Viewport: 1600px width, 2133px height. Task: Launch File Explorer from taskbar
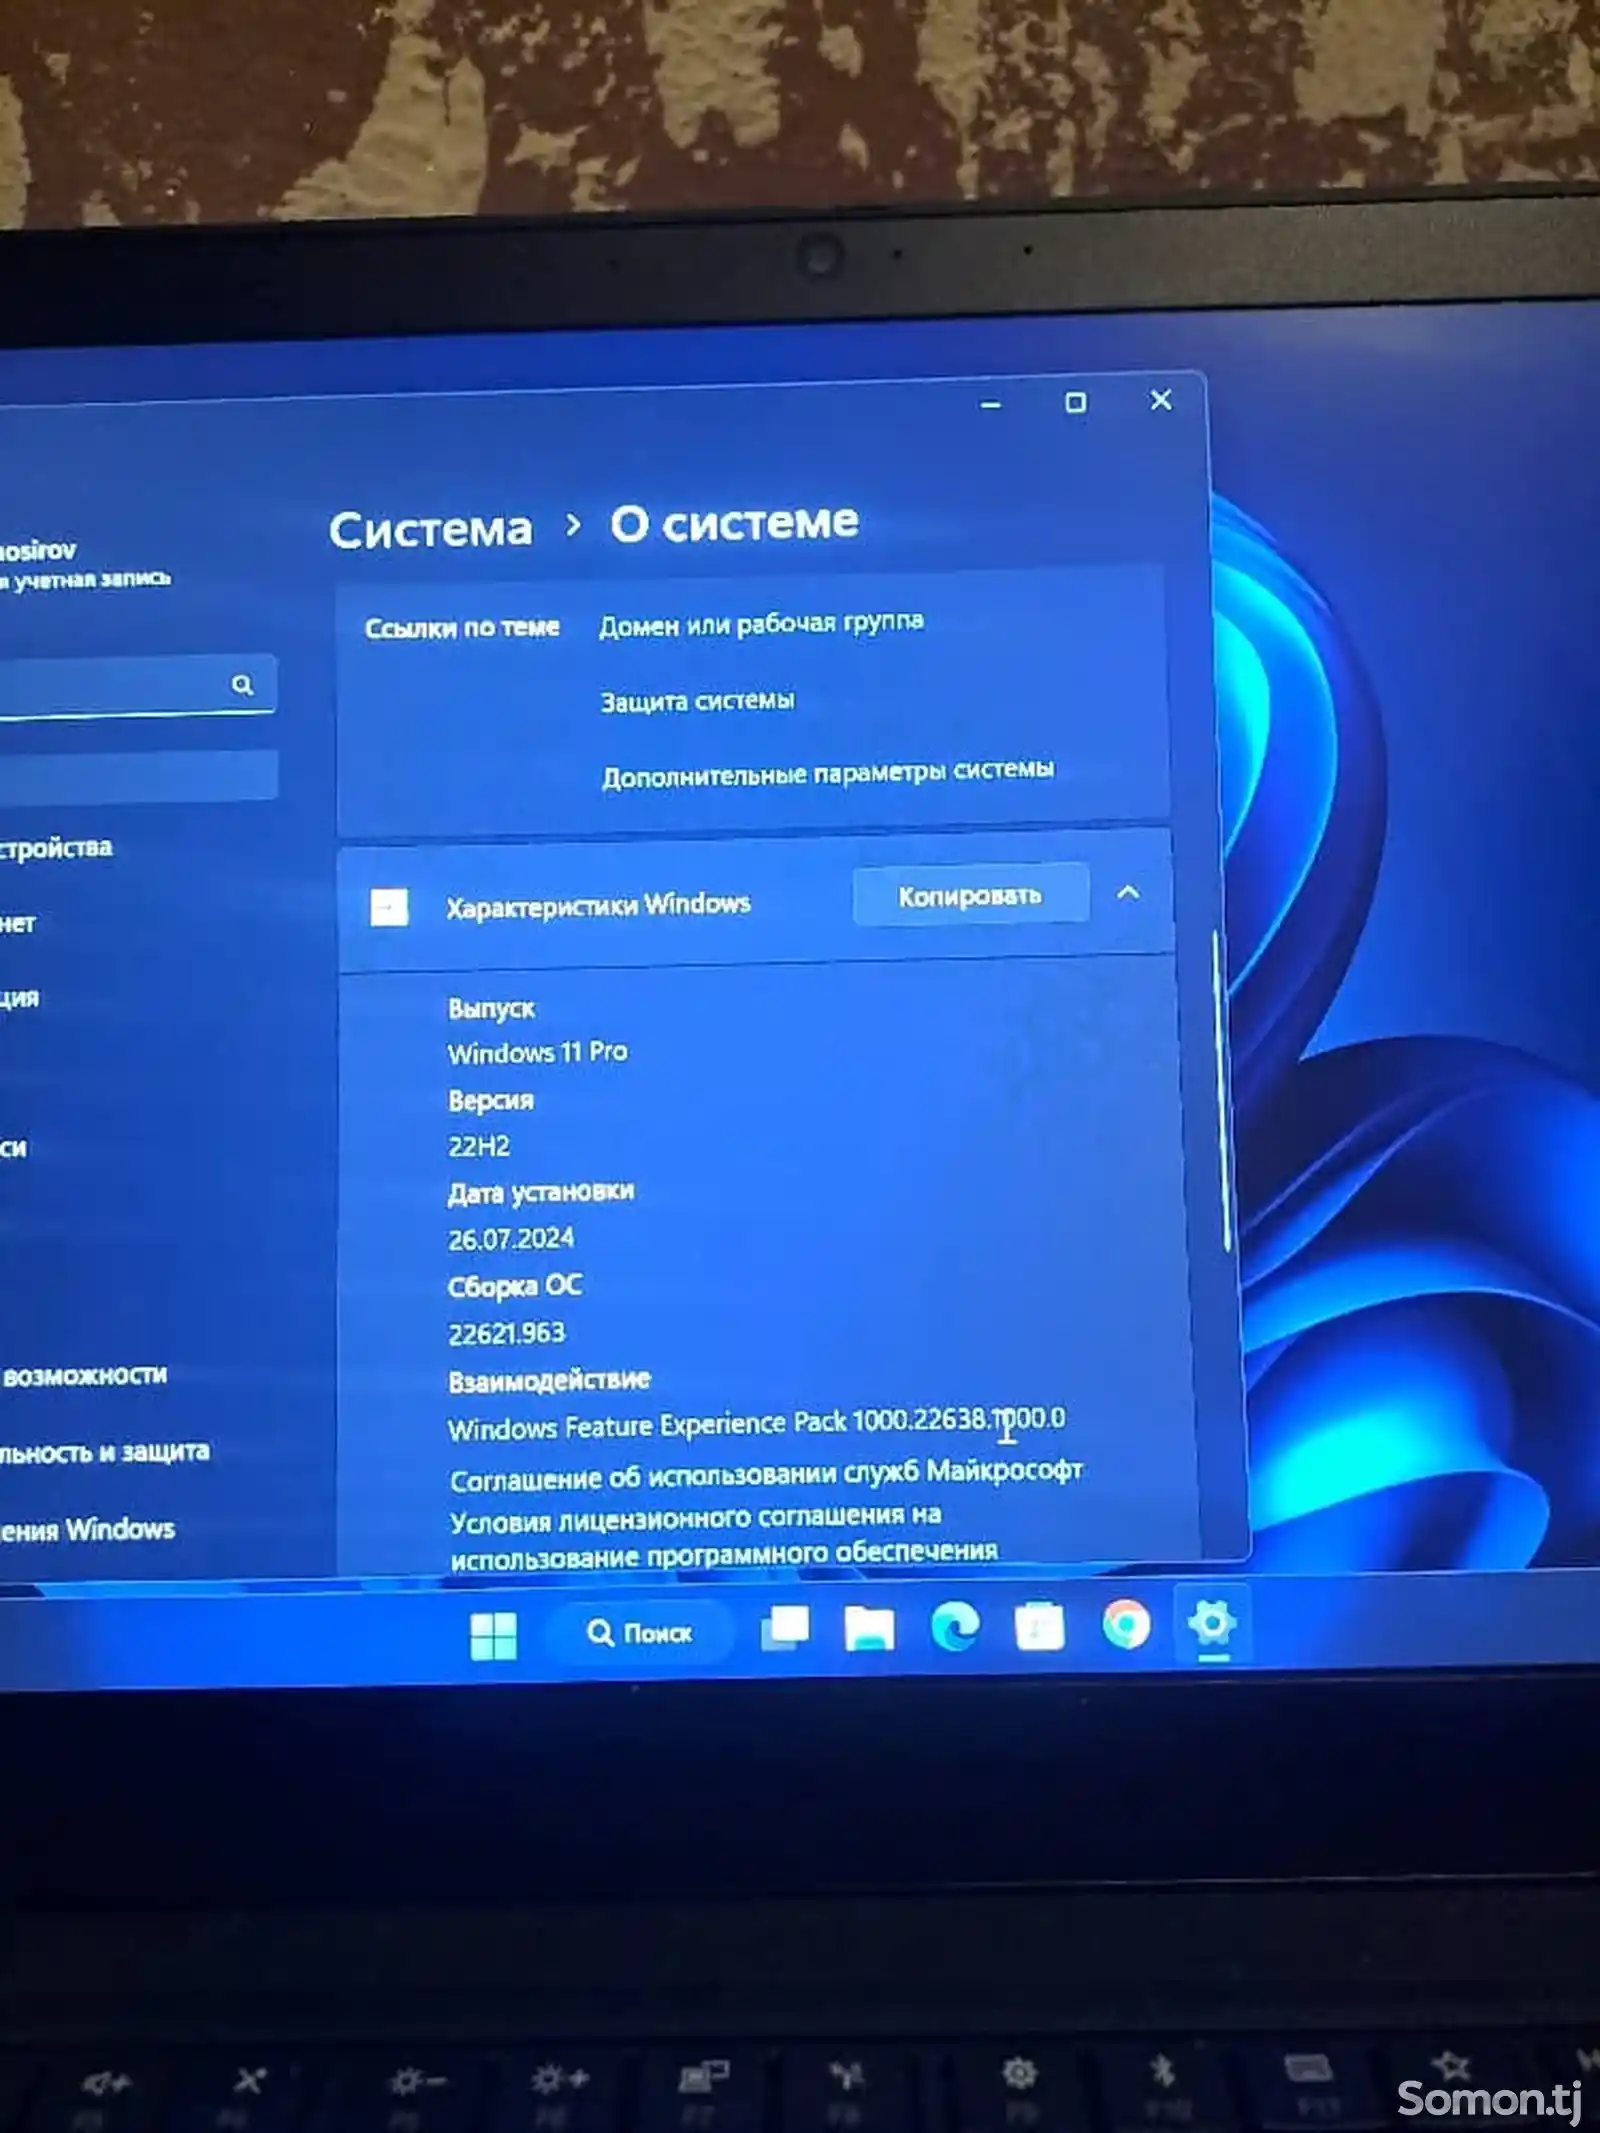click(869, 1629)
